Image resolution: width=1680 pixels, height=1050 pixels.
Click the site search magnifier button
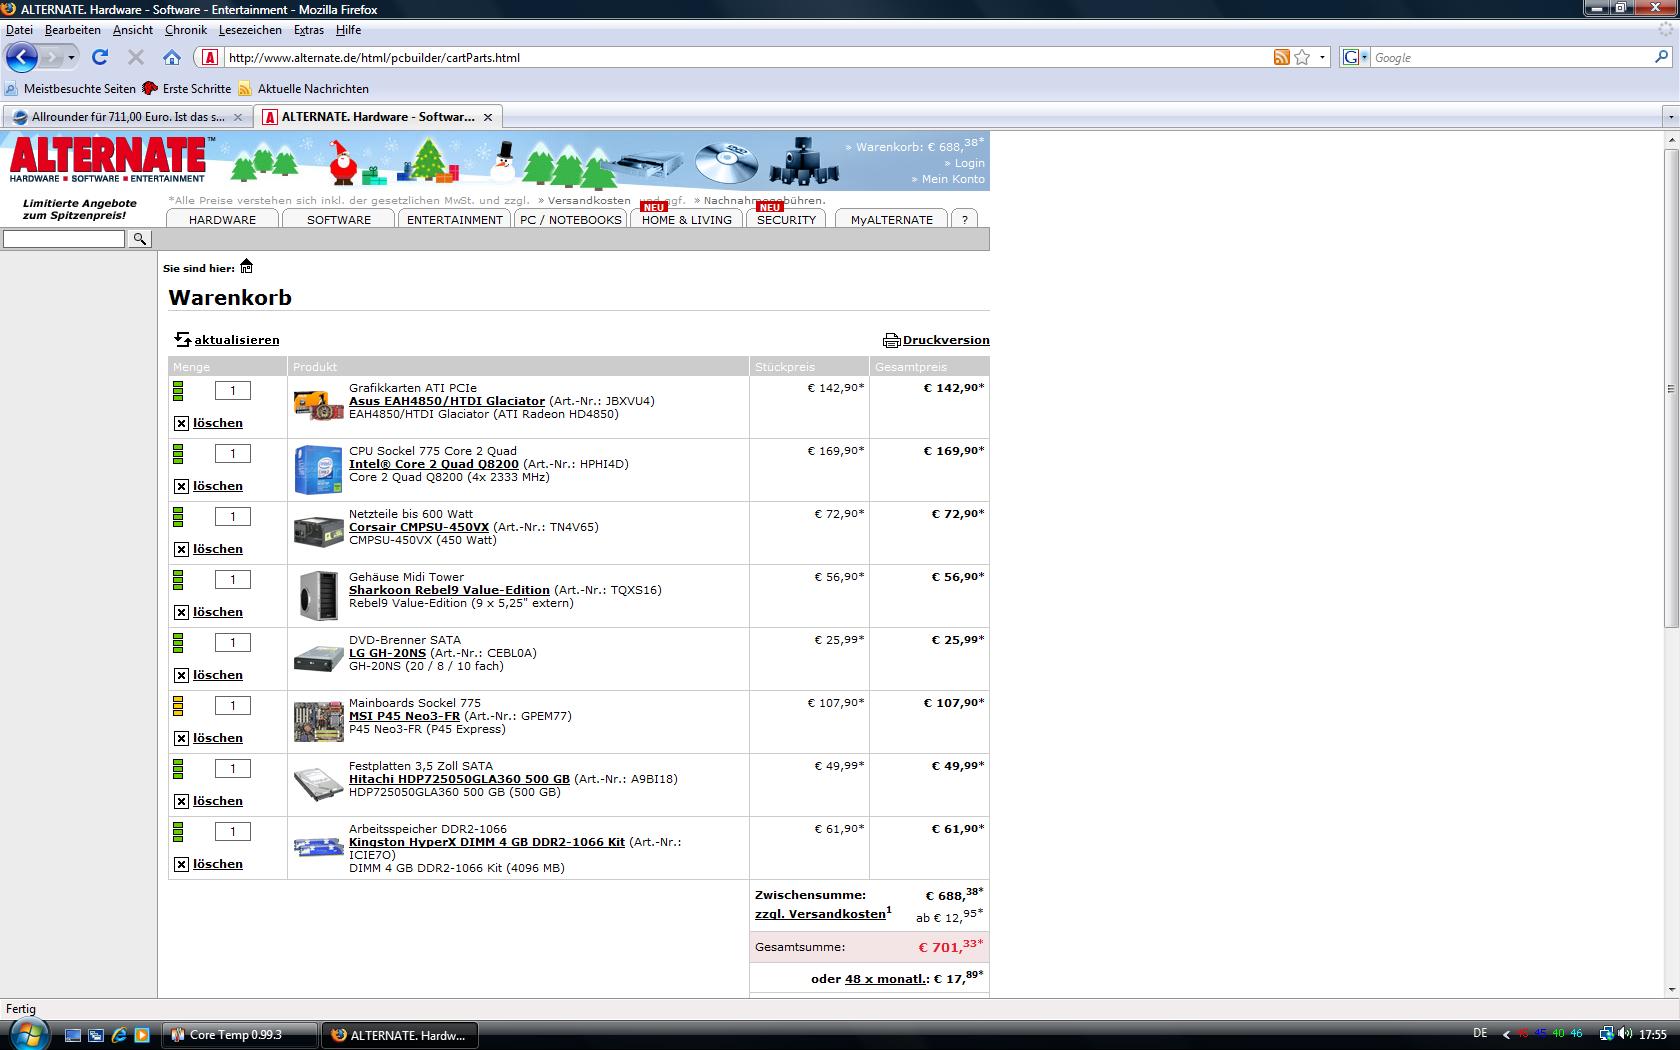coord(140,239)
